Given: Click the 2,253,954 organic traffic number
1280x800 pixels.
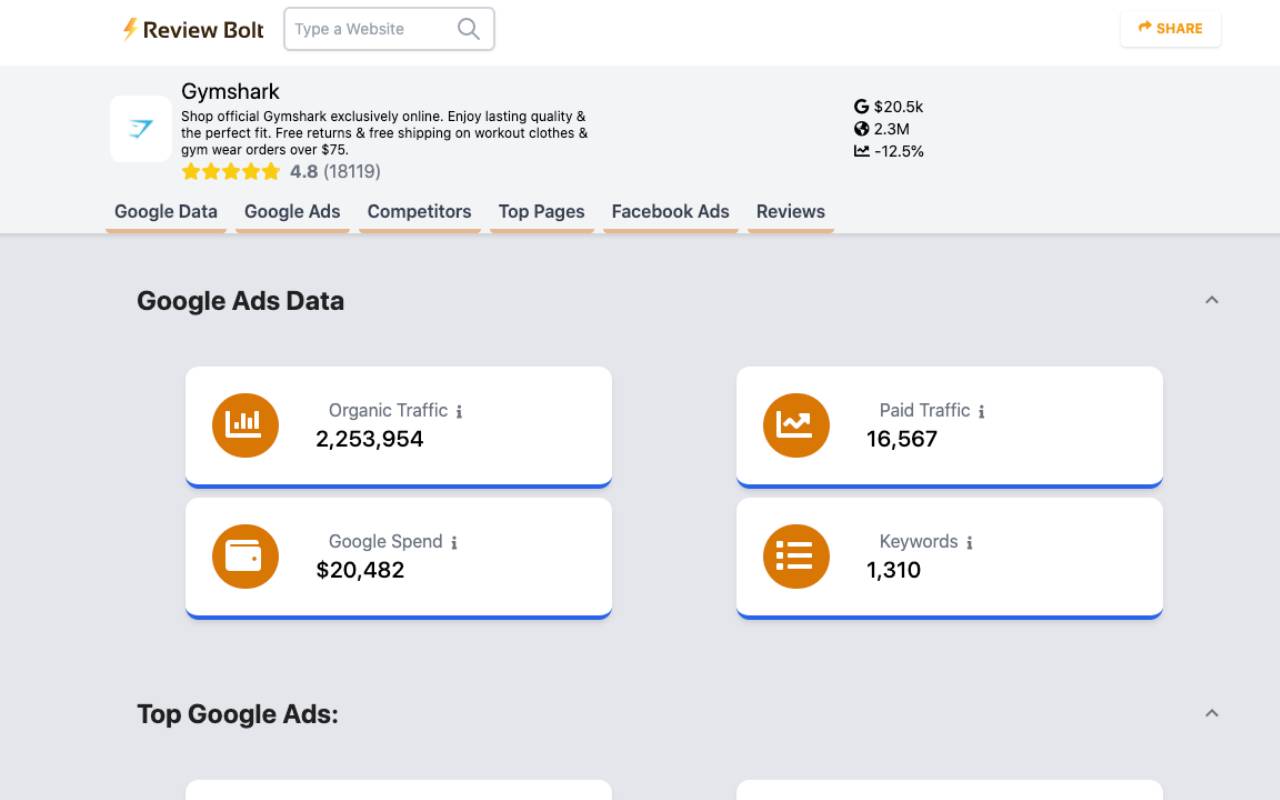Looking at the screenshot, I should tap(370, 439).
